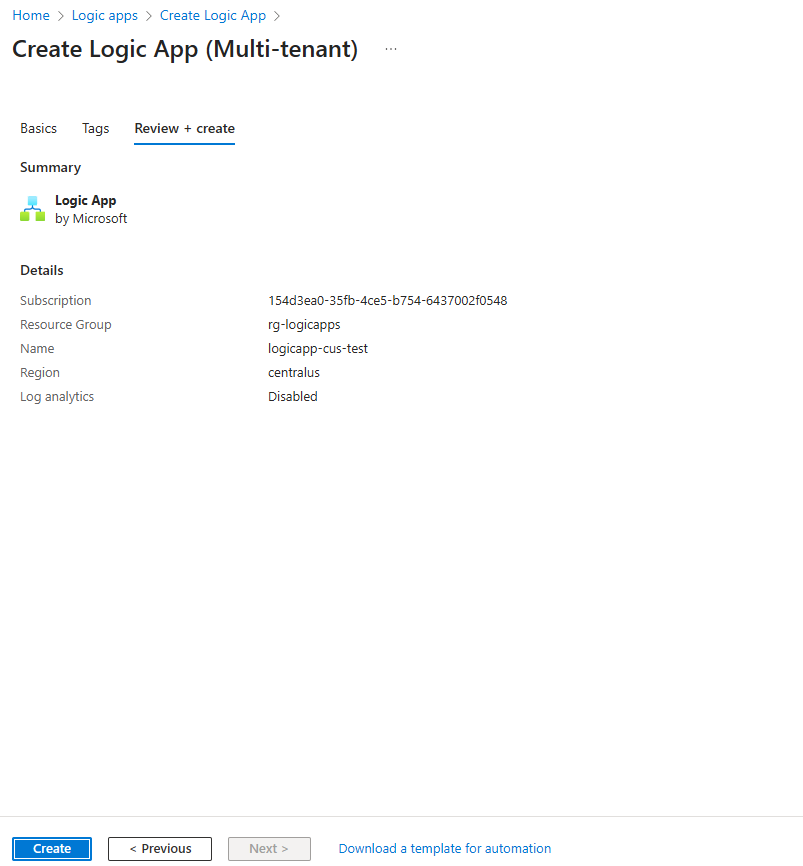Click the Home breadcrumb link
The width and height of the screenshot is (803, 866).
31,15
